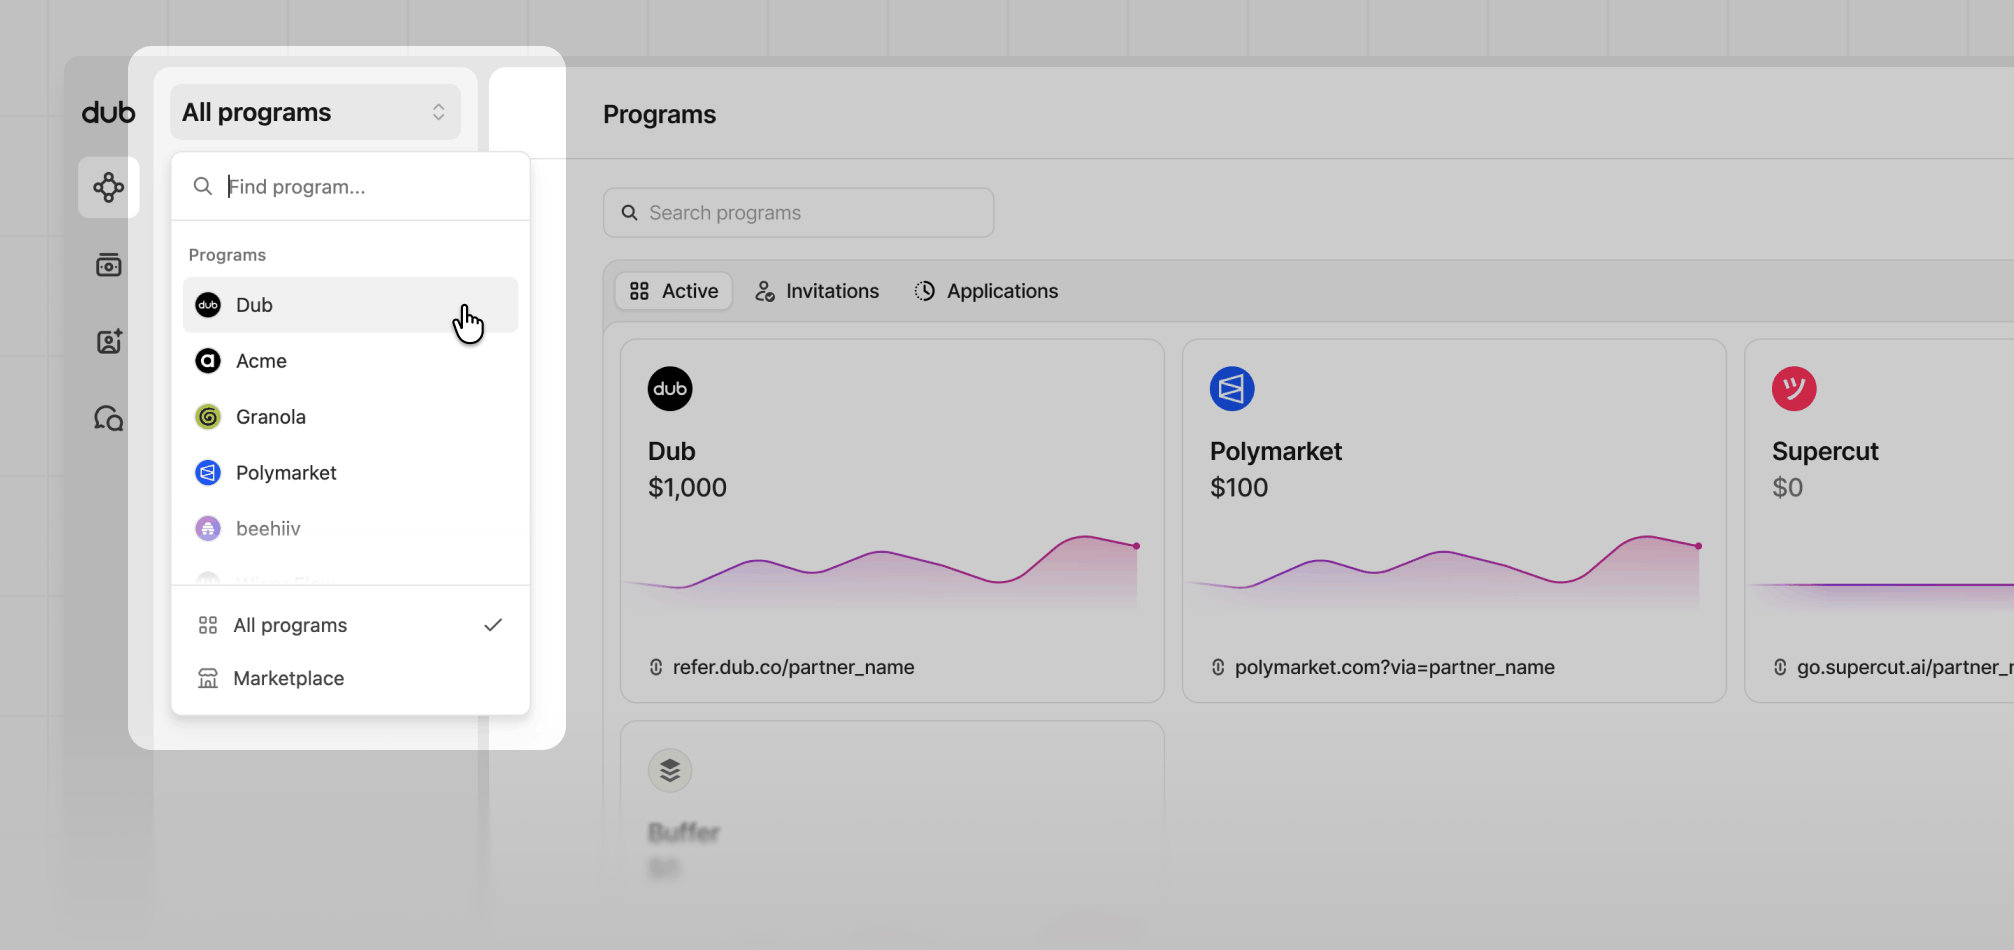This screenshot has height=950, width=2014.
Task: Click the Marketplace storefront icon
Action: point(208,678)
